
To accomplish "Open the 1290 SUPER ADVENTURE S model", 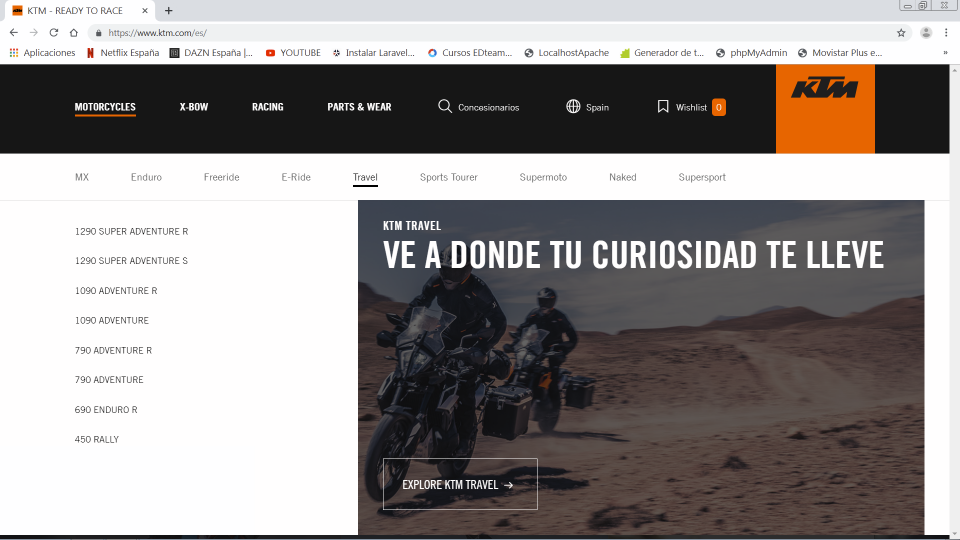I will coord(131,261).
